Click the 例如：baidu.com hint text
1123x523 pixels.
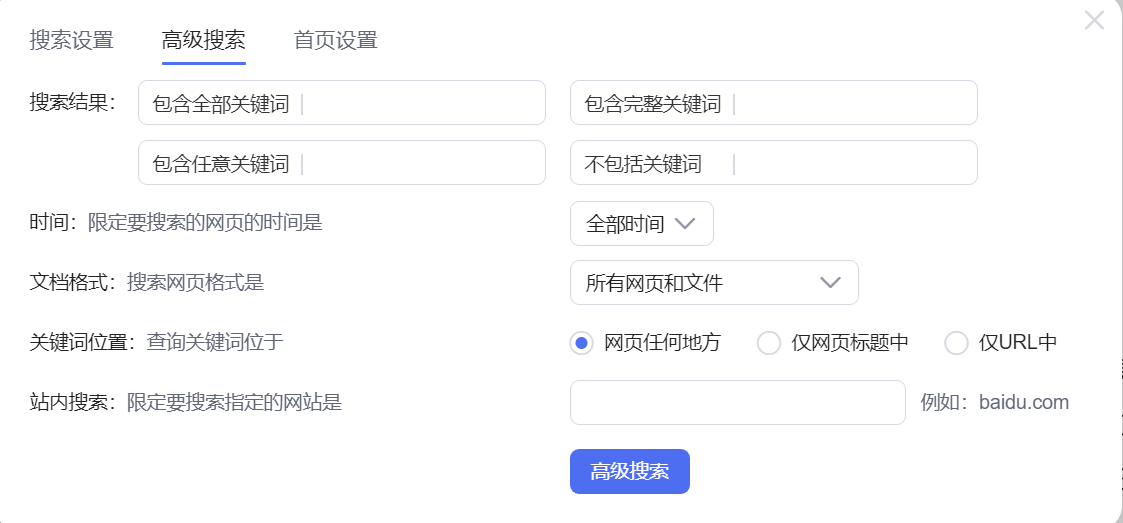994,403
